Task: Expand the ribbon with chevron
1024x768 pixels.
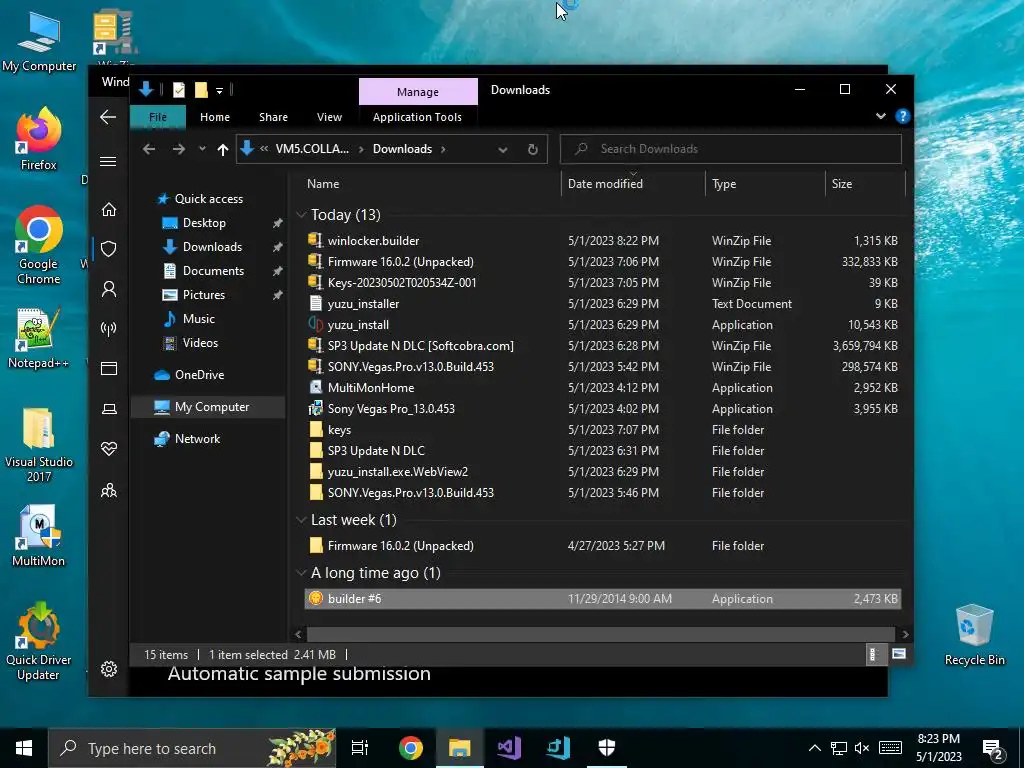Action: coord(880,116)
